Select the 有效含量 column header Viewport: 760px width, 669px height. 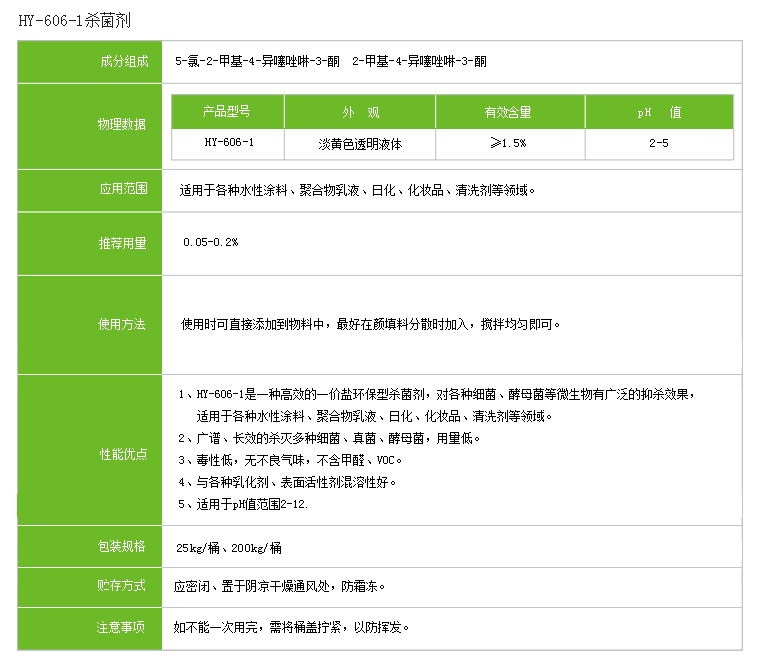tap(509, 112)
